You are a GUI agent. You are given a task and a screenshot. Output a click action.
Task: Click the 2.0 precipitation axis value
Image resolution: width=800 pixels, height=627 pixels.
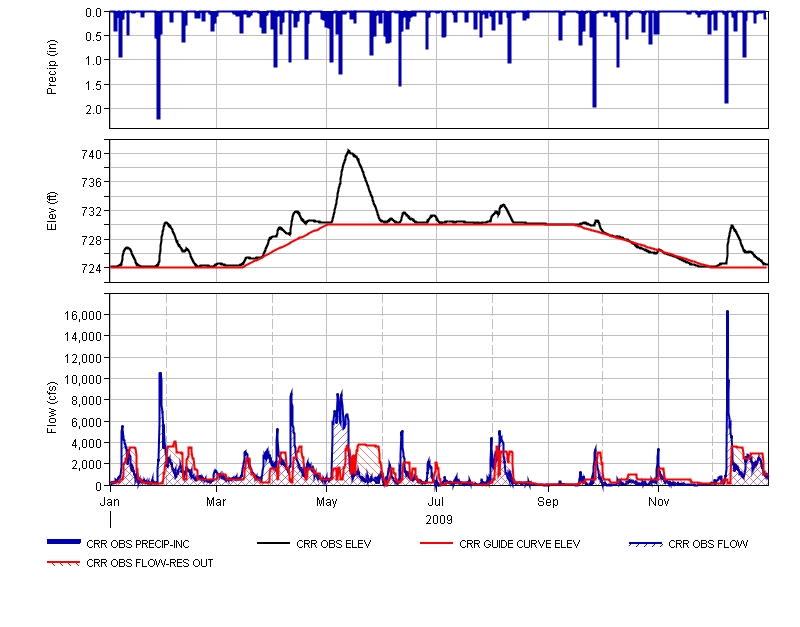[x=93, y=109]
